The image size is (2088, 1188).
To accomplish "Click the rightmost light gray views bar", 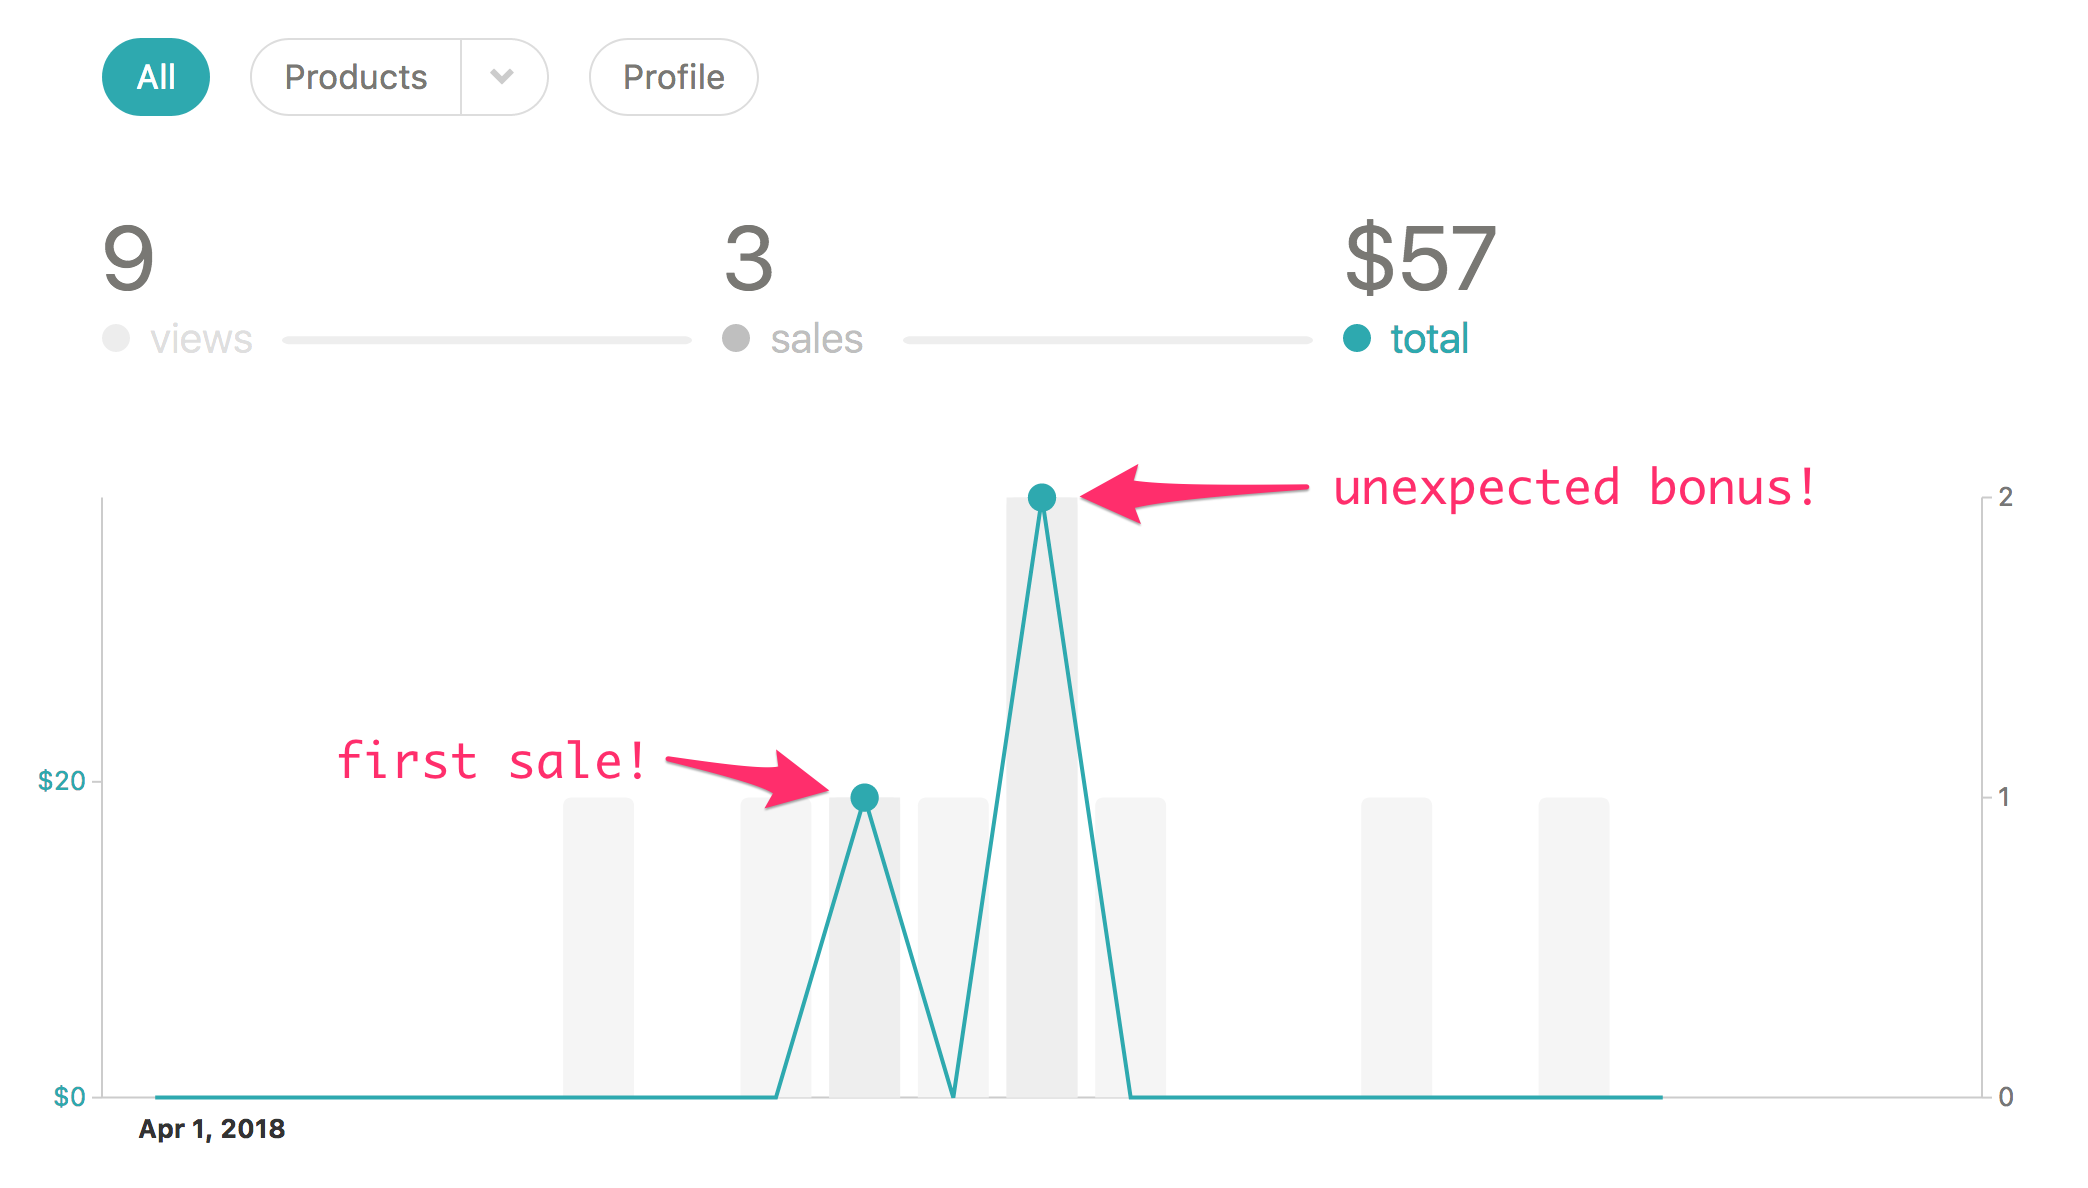I will (x=1574, y=947).
